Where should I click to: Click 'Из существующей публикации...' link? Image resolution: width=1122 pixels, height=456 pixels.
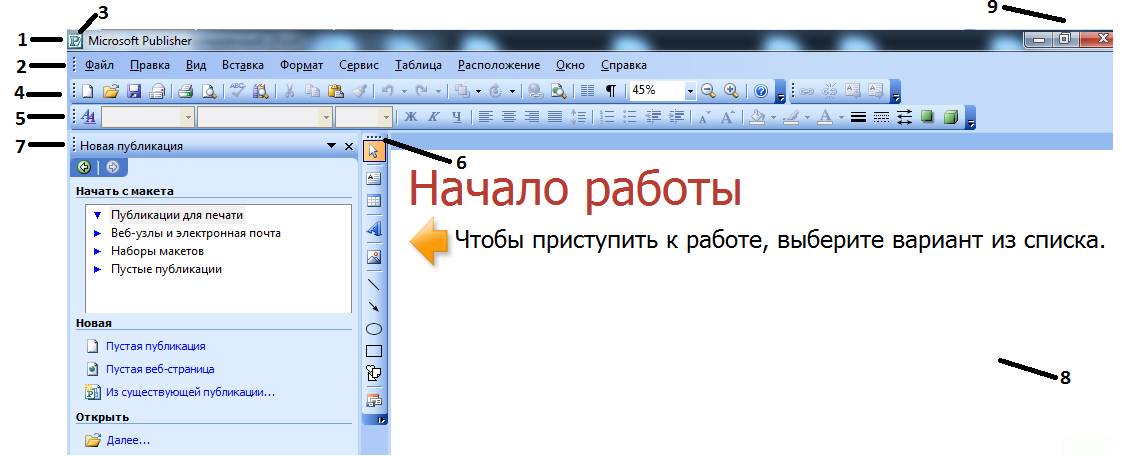coord(190,392)
